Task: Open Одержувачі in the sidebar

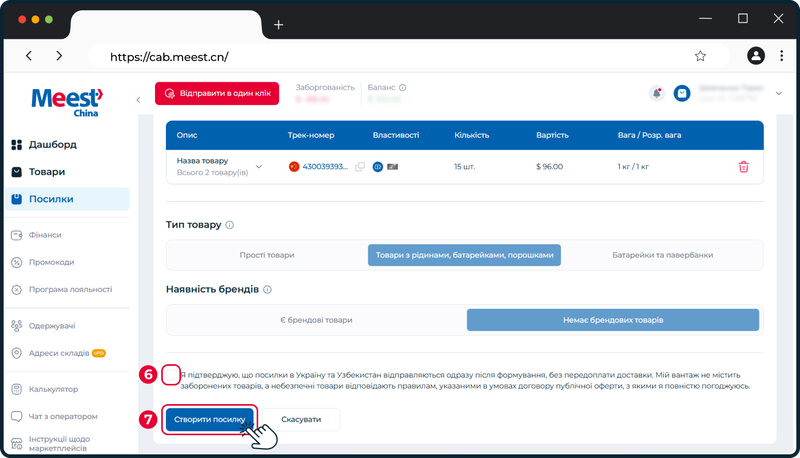Action: pos(52,326)
